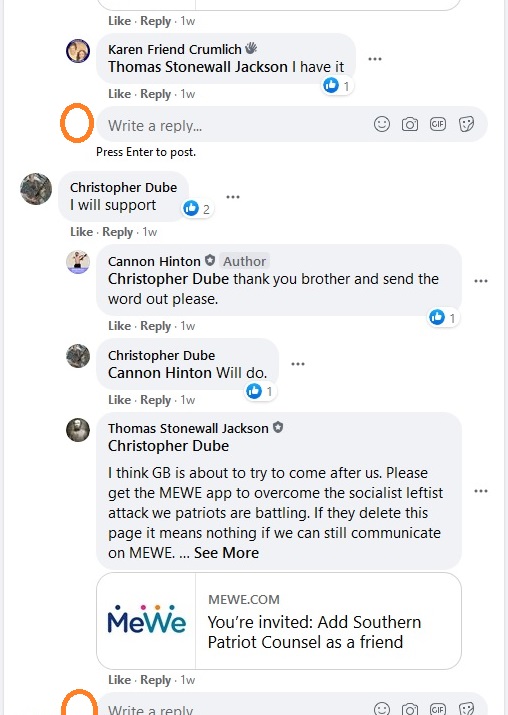Like Karen Friend Crumlich's comment

click(x=119, y=94)
